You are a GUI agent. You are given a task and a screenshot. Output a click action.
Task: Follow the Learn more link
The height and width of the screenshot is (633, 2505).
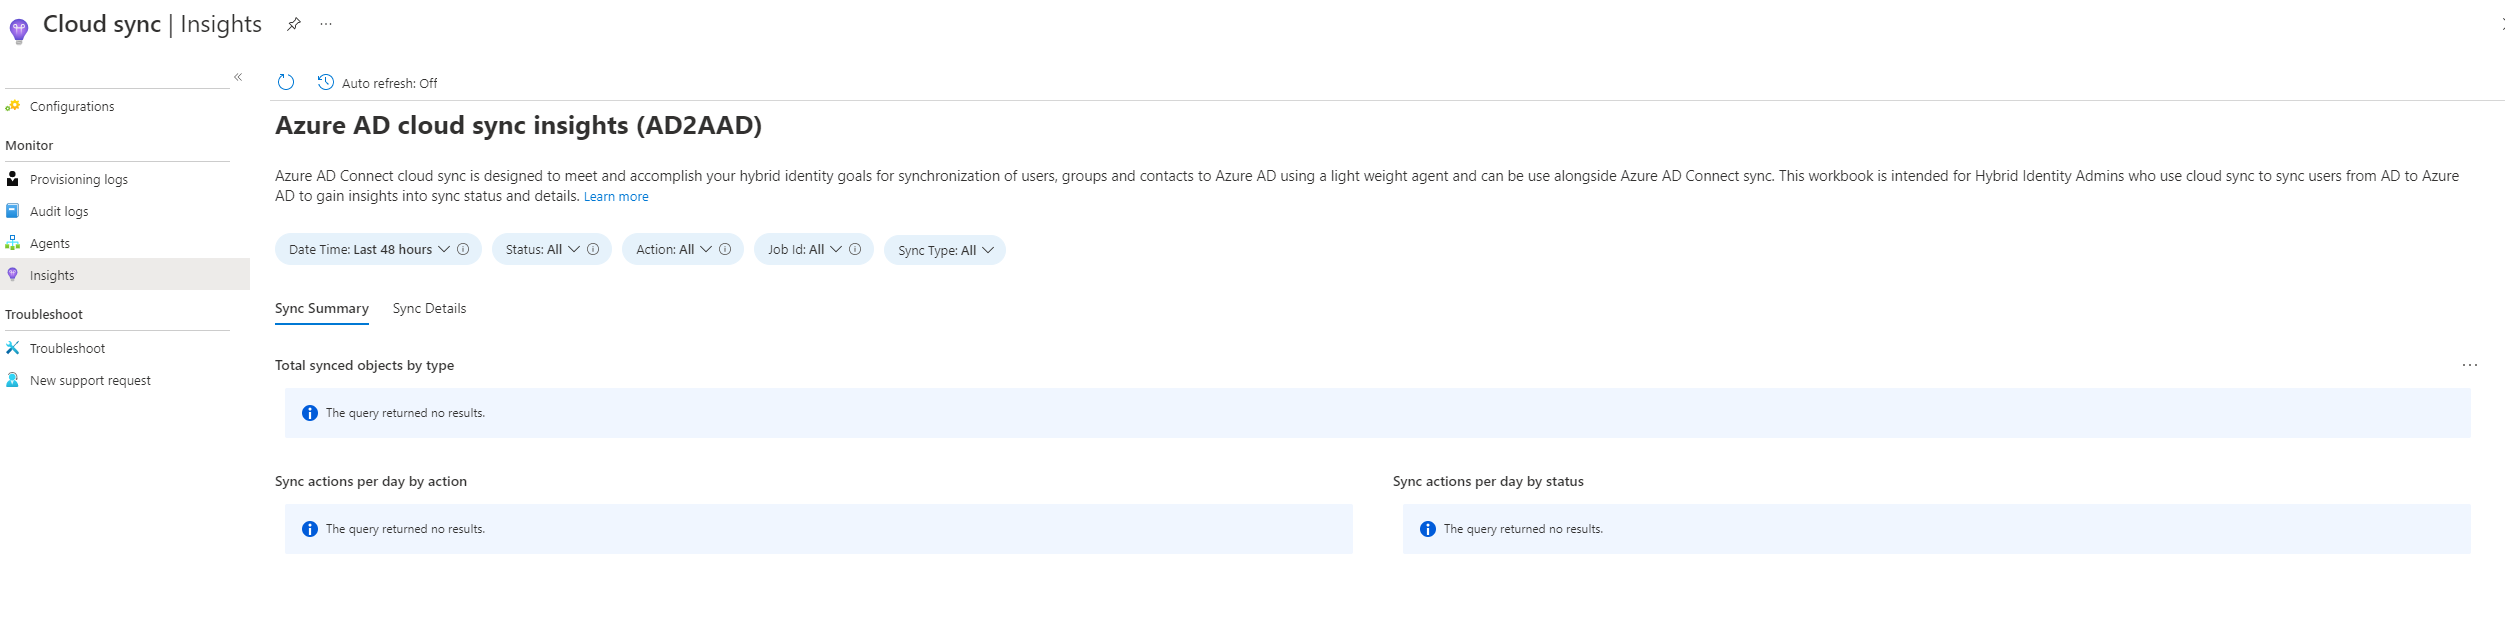pos(616,197)
